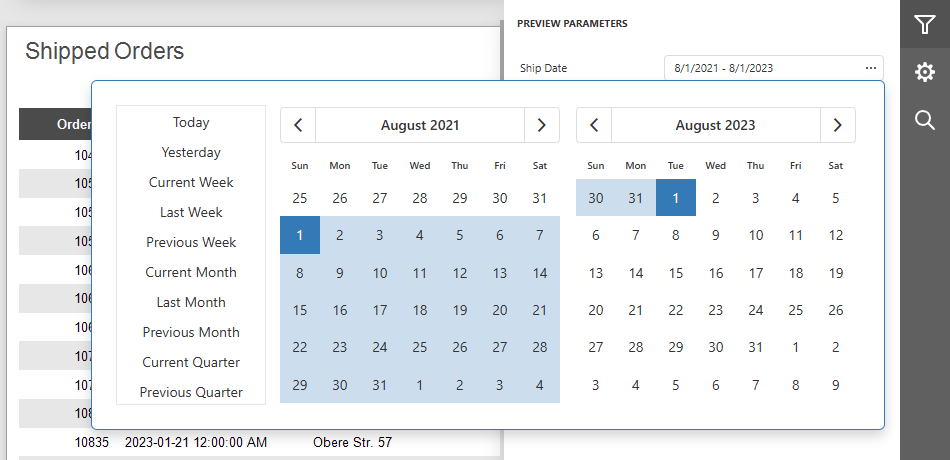The image size is (950, 460).
Task: Click the Obere Str. 57 address cell
Action: tap(353, 442)
